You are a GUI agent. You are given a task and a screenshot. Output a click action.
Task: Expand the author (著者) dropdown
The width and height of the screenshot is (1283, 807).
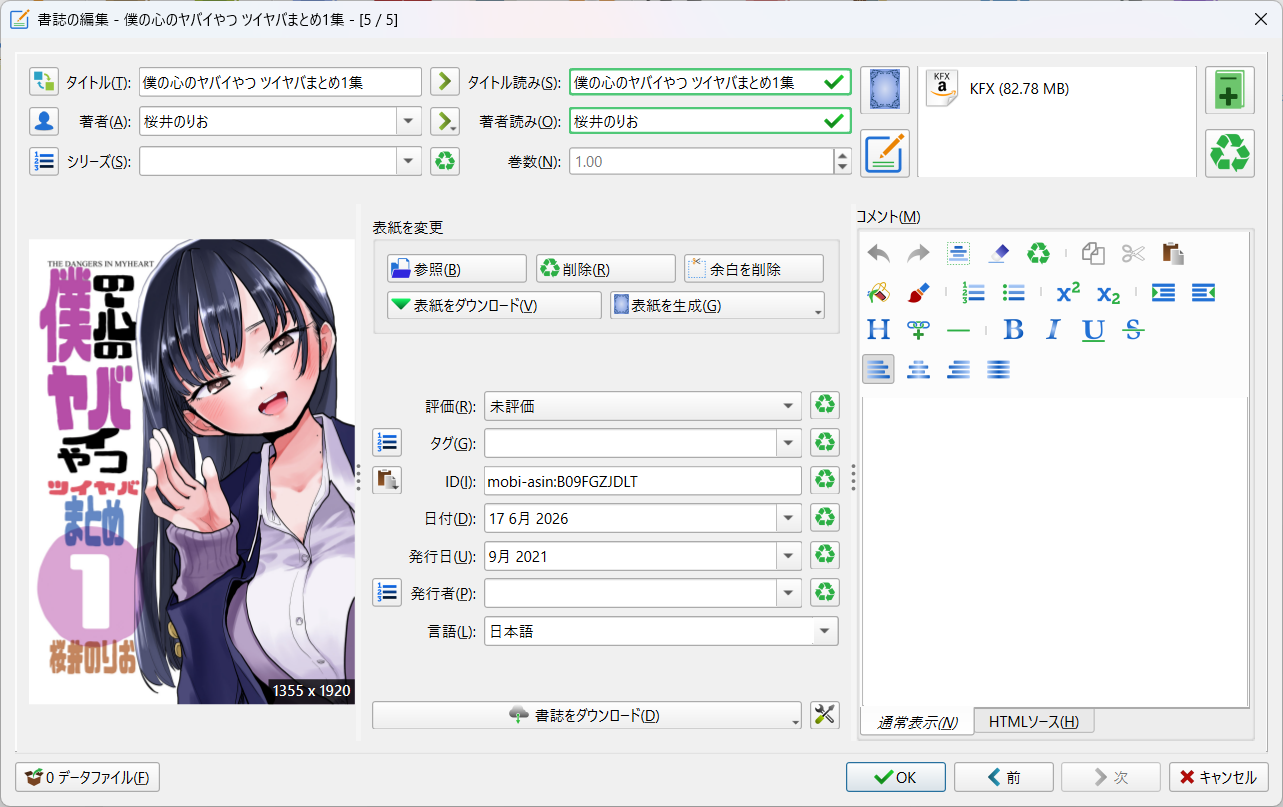409,121
